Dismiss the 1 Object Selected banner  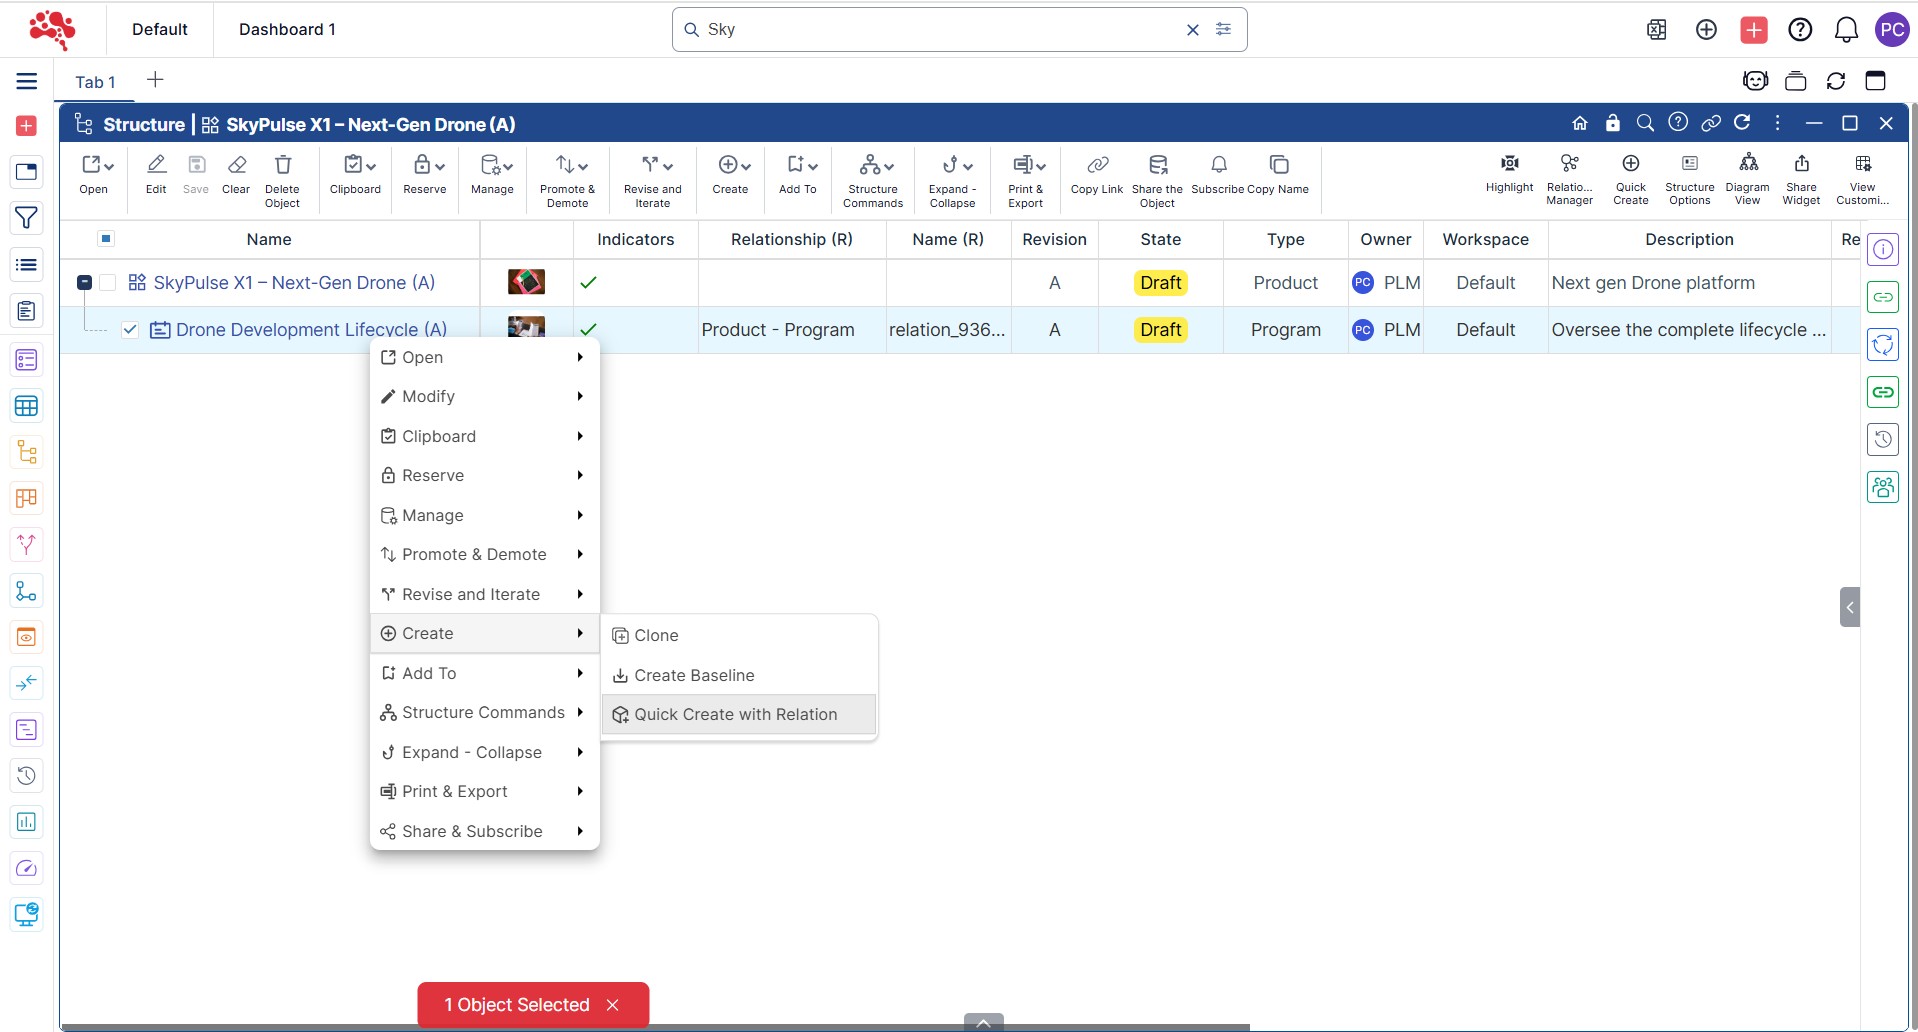click(613, 1005)
